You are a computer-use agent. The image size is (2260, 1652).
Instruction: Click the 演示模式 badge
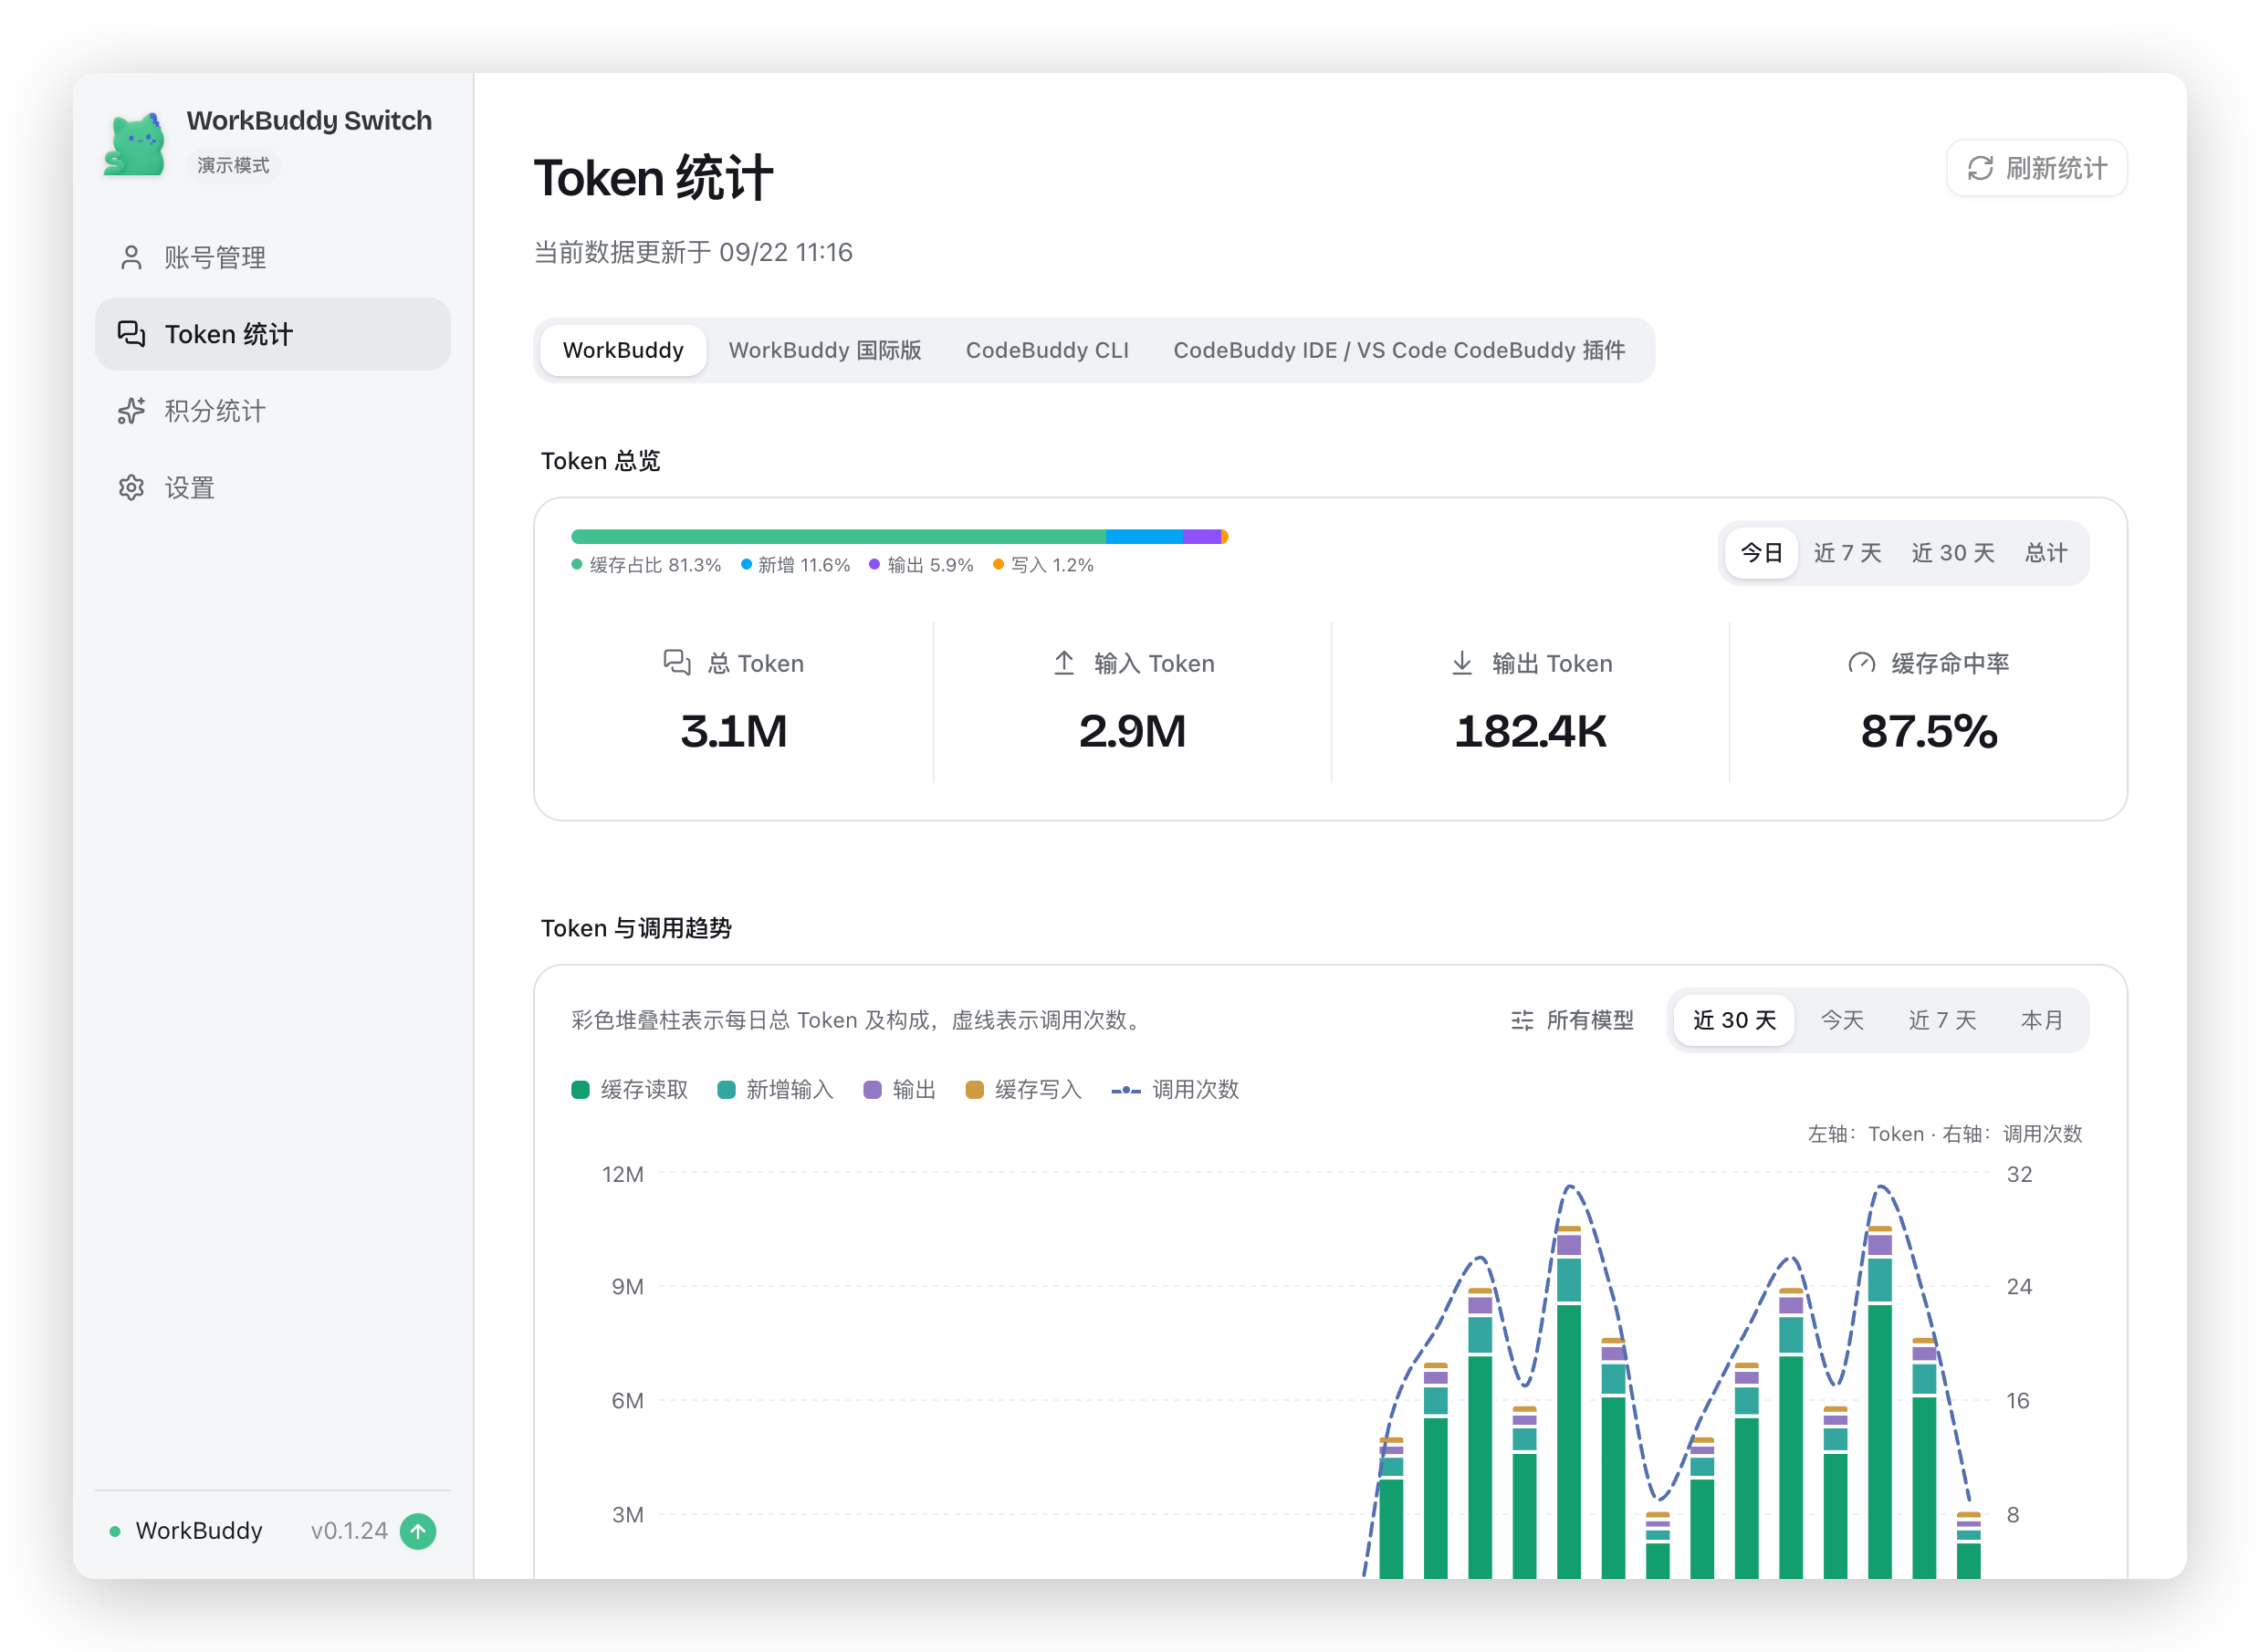tap(233, 165)
